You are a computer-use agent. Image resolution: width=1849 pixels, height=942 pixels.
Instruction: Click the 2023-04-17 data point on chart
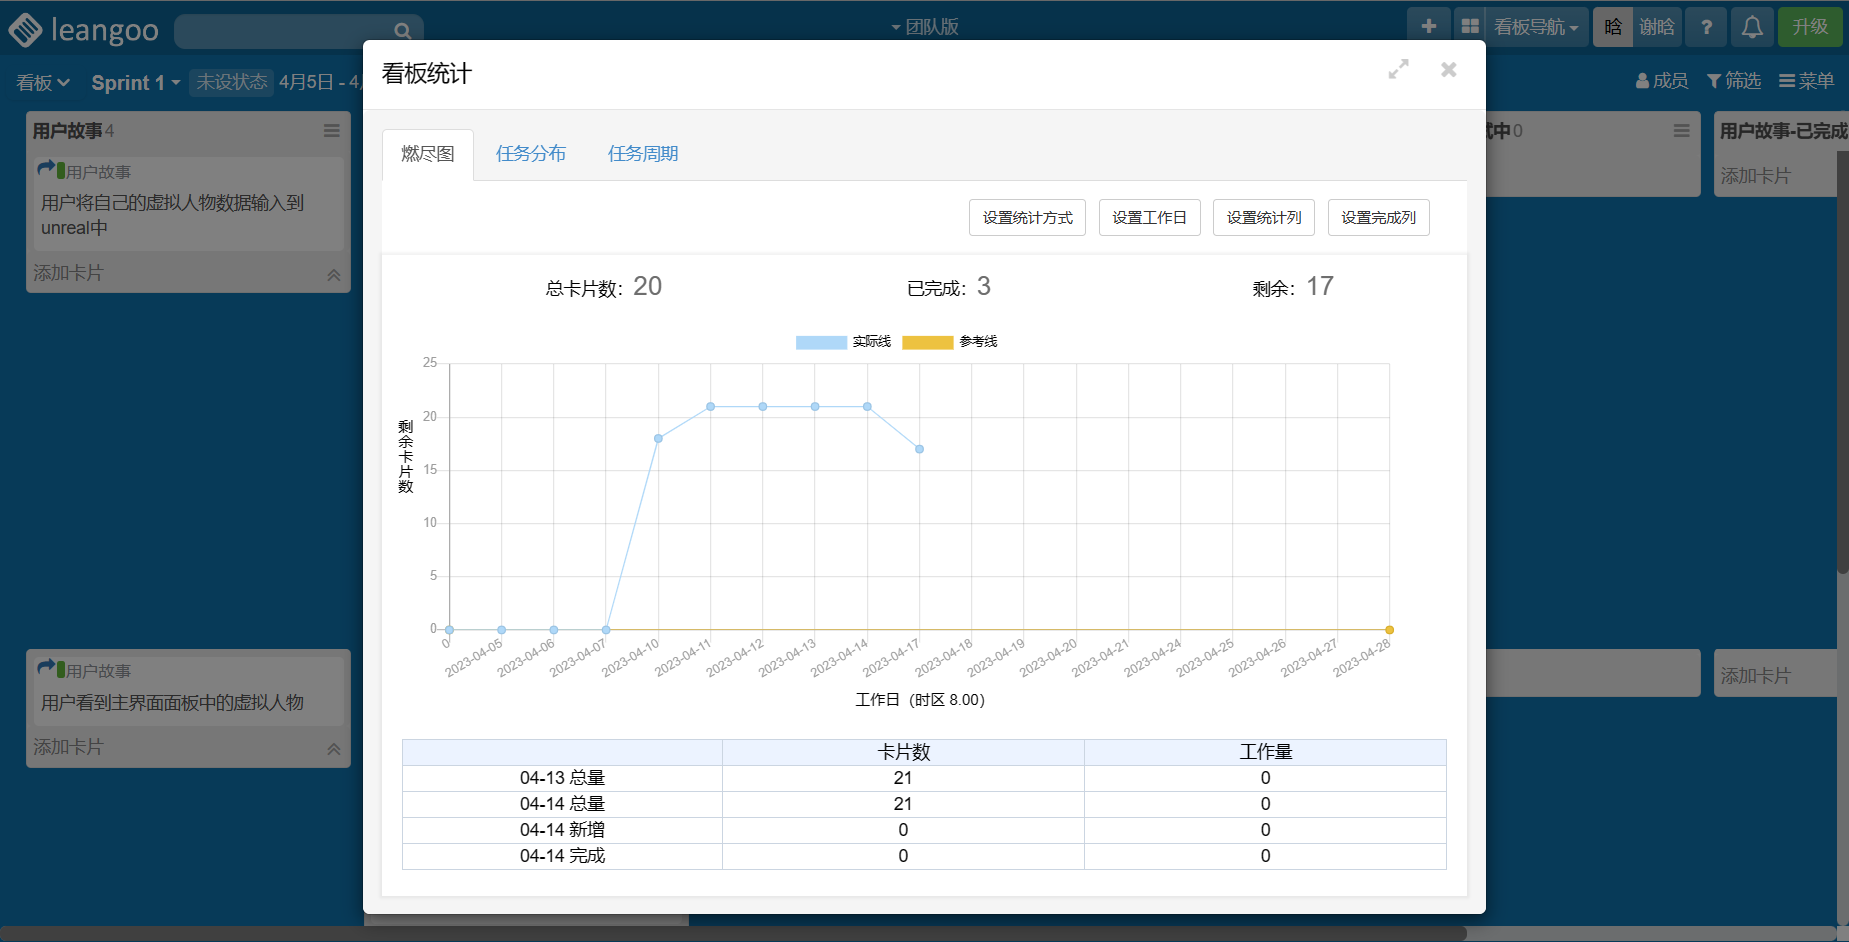[x=919, y=449]
